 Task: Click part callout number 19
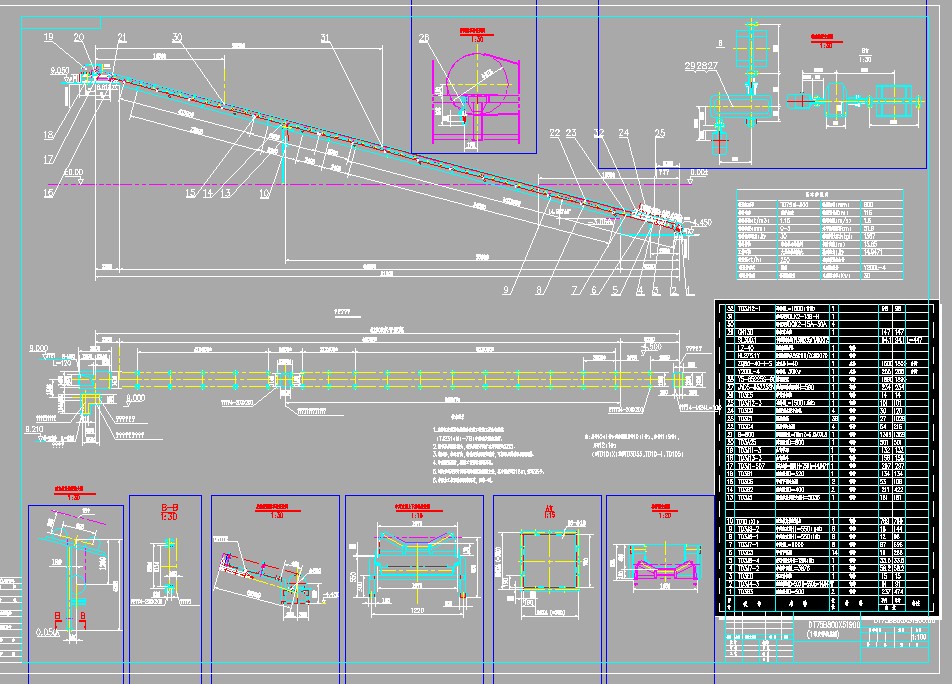(x=48, y=38)
